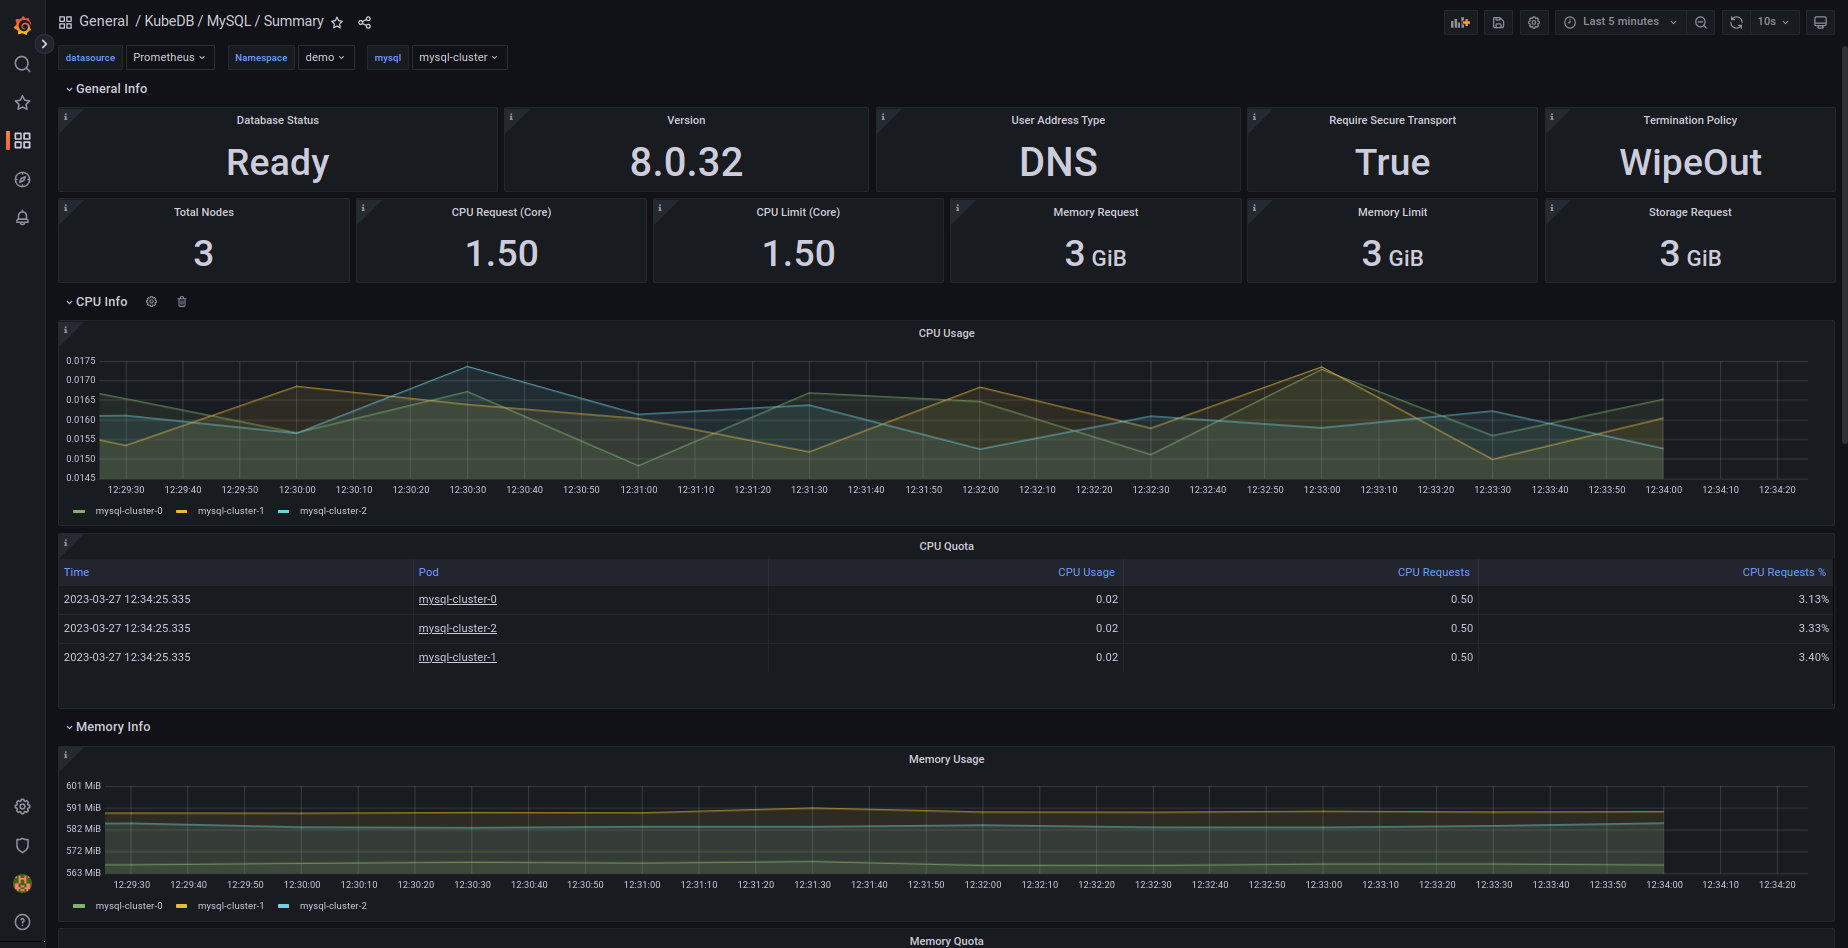Image resolution: width=1848 pixels, height=948 pixels.
Task: Open the mysql-cluster-1 pod link in CPU Quota
Action: pos(457,657)
